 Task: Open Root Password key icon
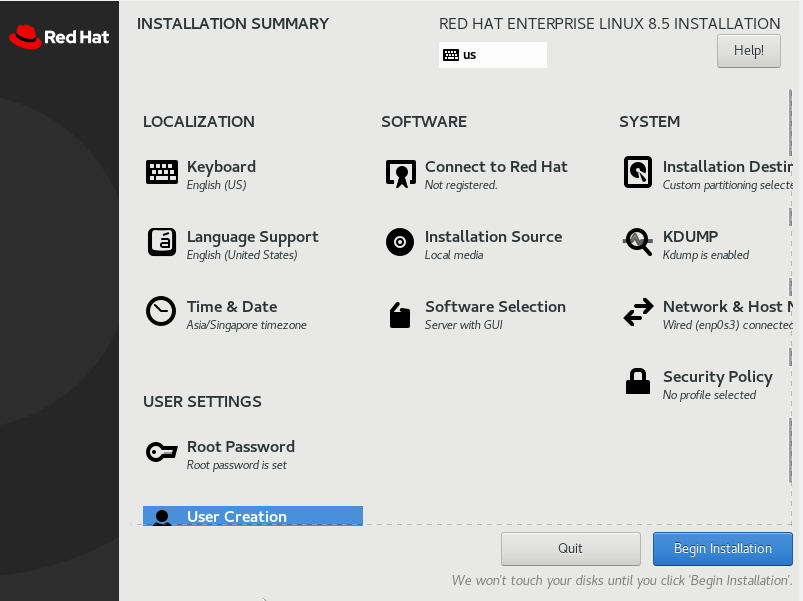tap(162, 452)
